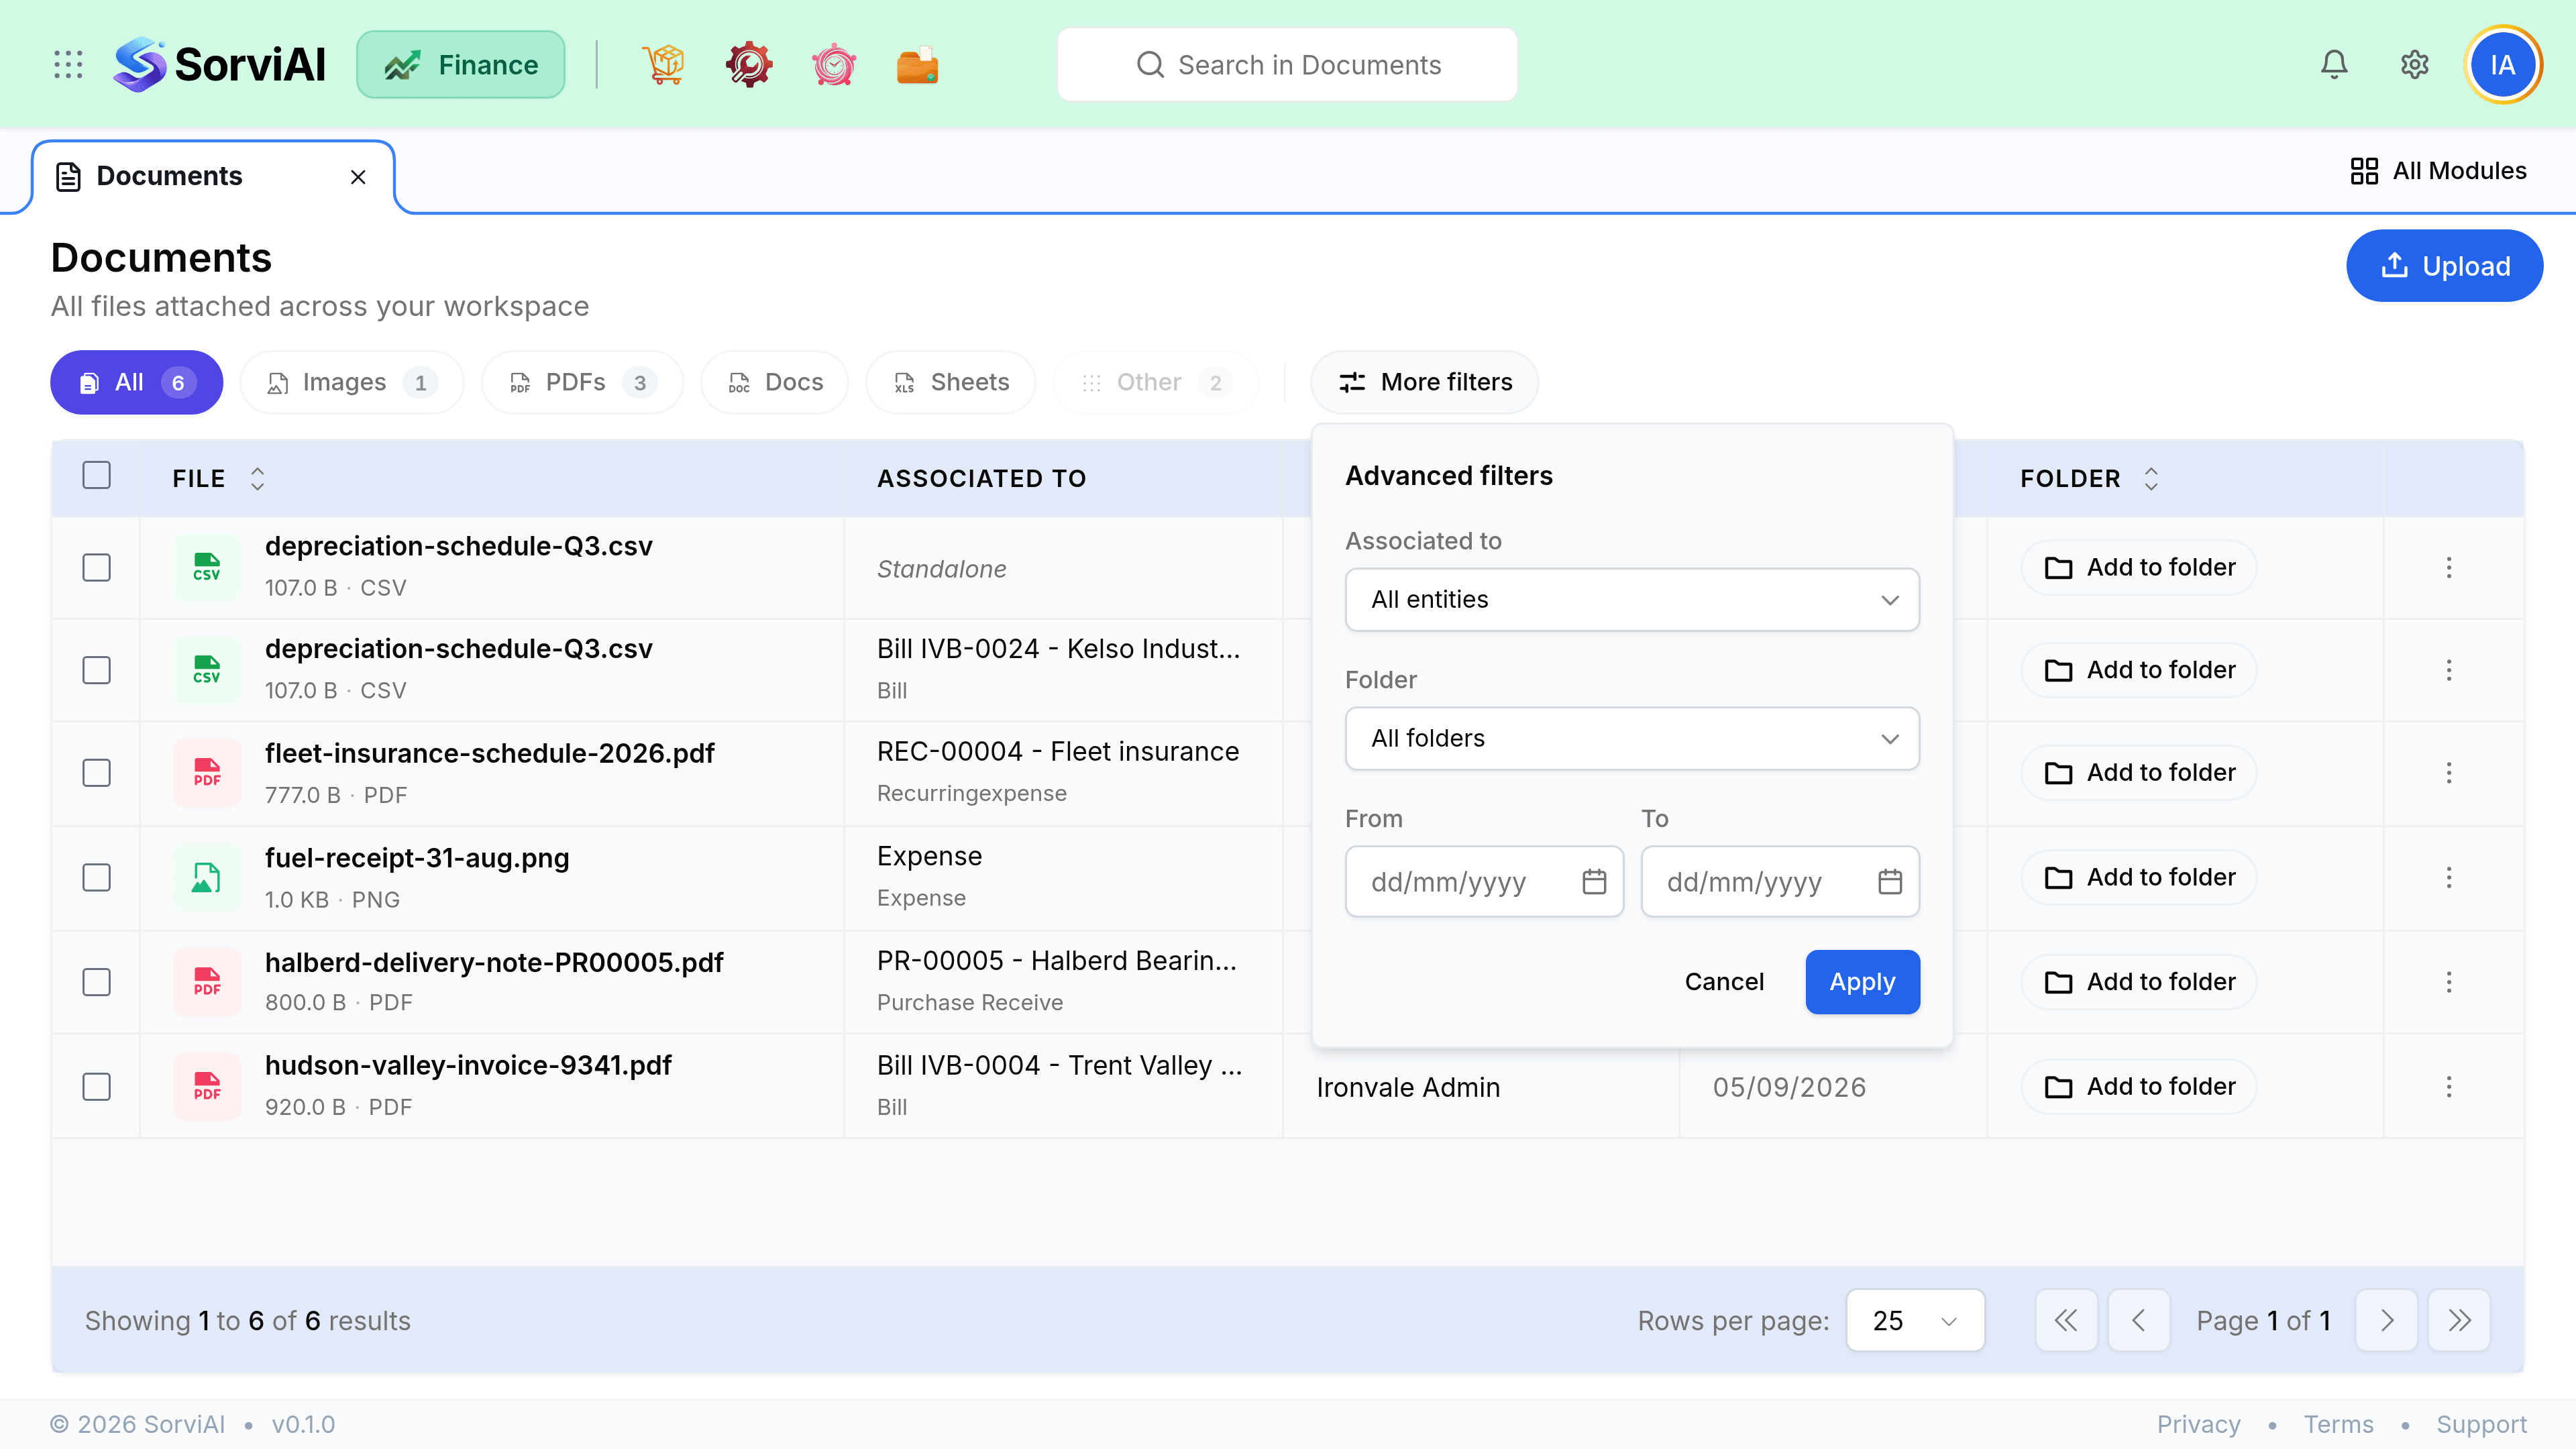Focus the Search in Documents field

click(1287, 65)
